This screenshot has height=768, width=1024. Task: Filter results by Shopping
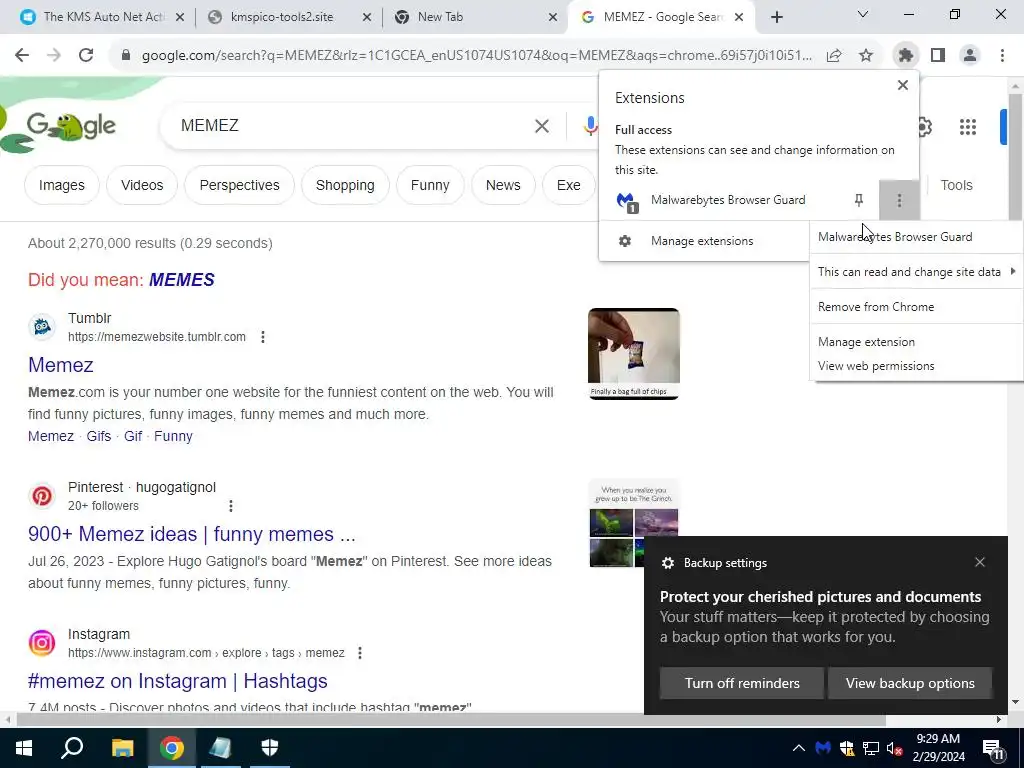tap(345, 185)
